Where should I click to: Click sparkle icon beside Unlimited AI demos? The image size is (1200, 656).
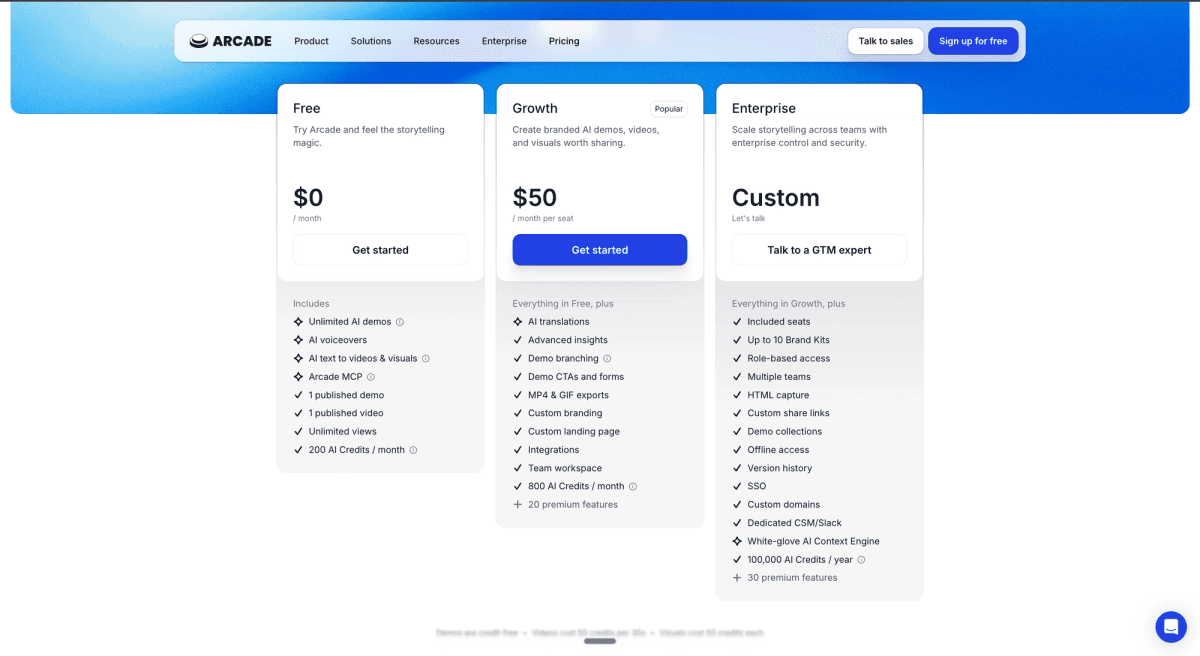298,322
